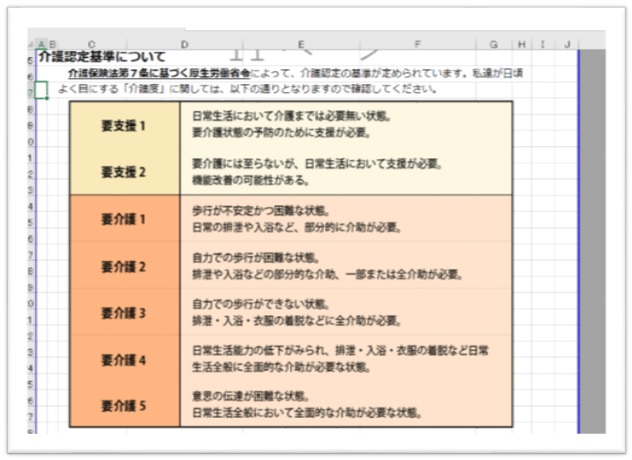Select column C header

pos(92,44)
